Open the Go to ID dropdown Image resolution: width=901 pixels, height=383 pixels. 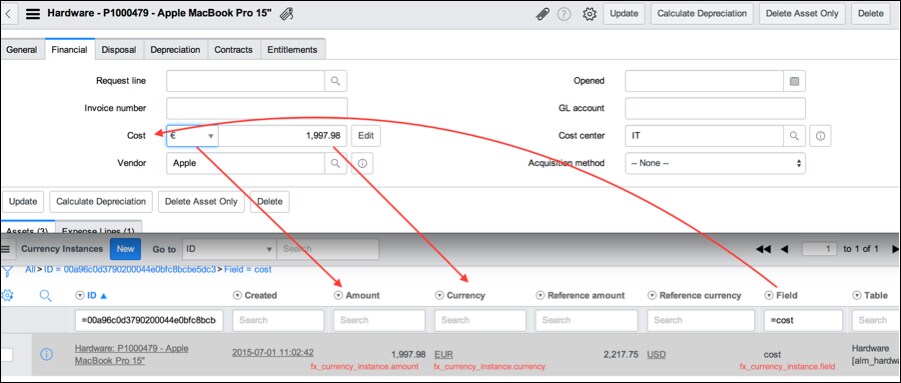[229, 249]
